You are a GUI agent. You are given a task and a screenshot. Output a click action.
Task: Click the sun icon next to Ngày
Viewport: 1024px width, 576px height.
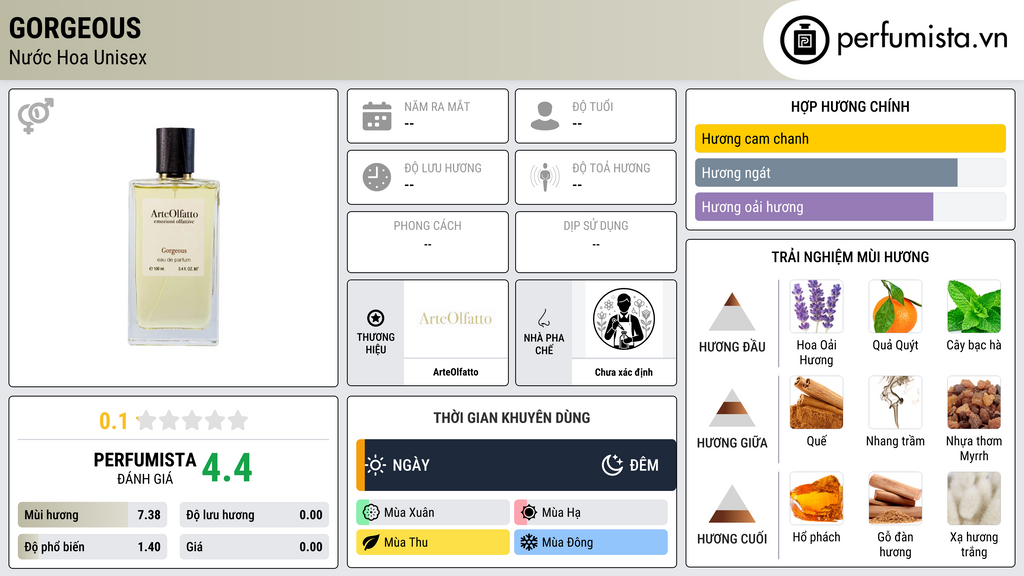click(376, 465)
